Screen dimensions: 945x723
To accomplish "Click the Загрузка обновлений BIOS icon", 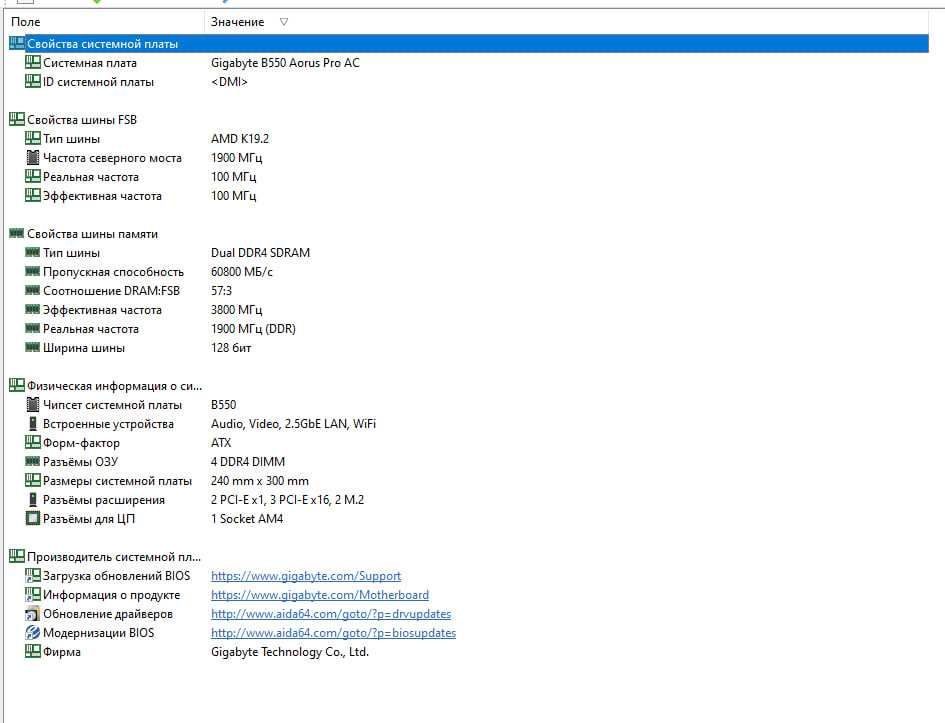I will [x=33, y=575].
